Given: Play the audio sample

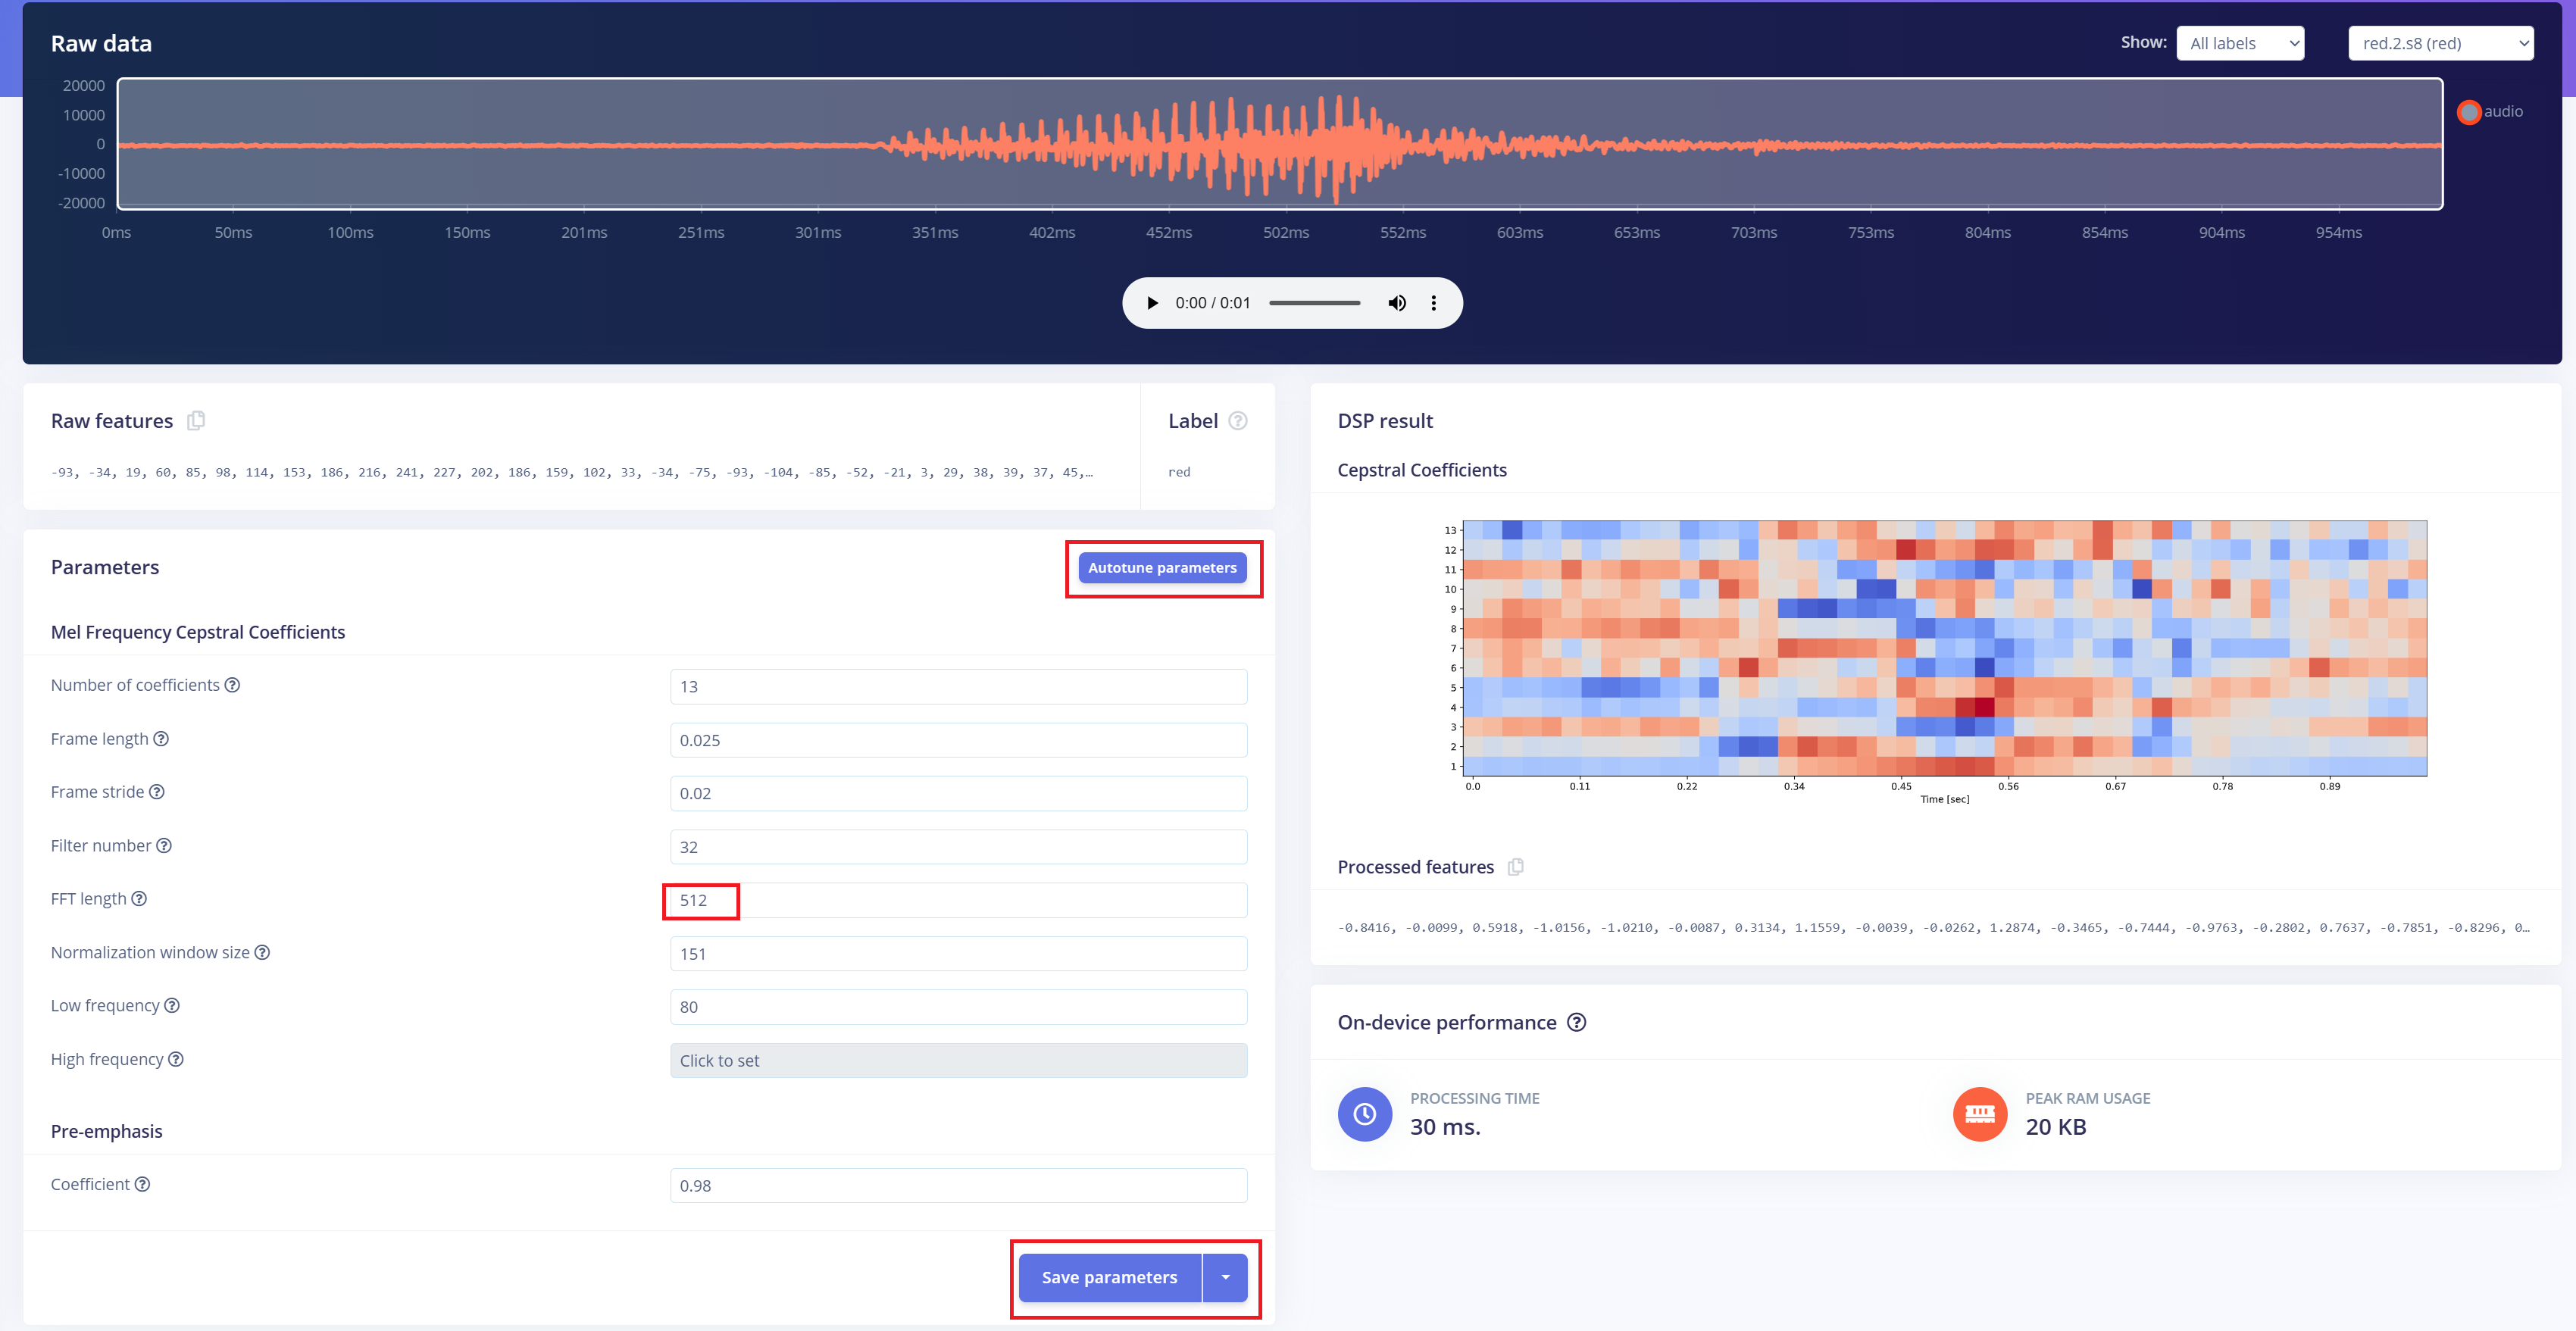Looking at the screenshot, I should coord(1152,303).
